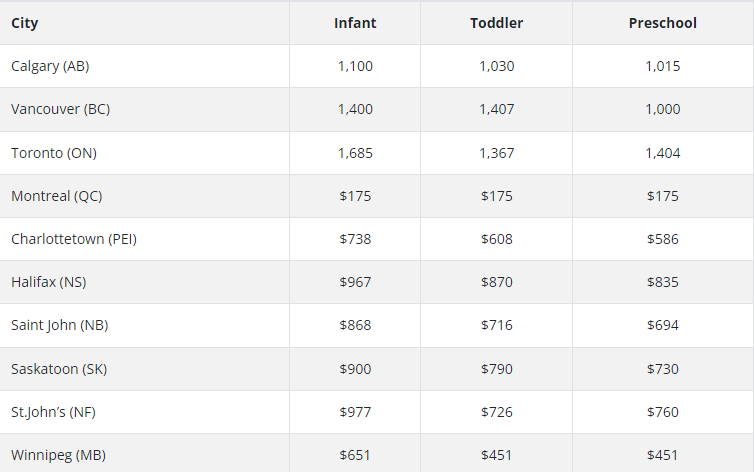754x472 pixels.
Task: Select Winnipeg (MB) city cell
Action: click(x=58, y=455)
